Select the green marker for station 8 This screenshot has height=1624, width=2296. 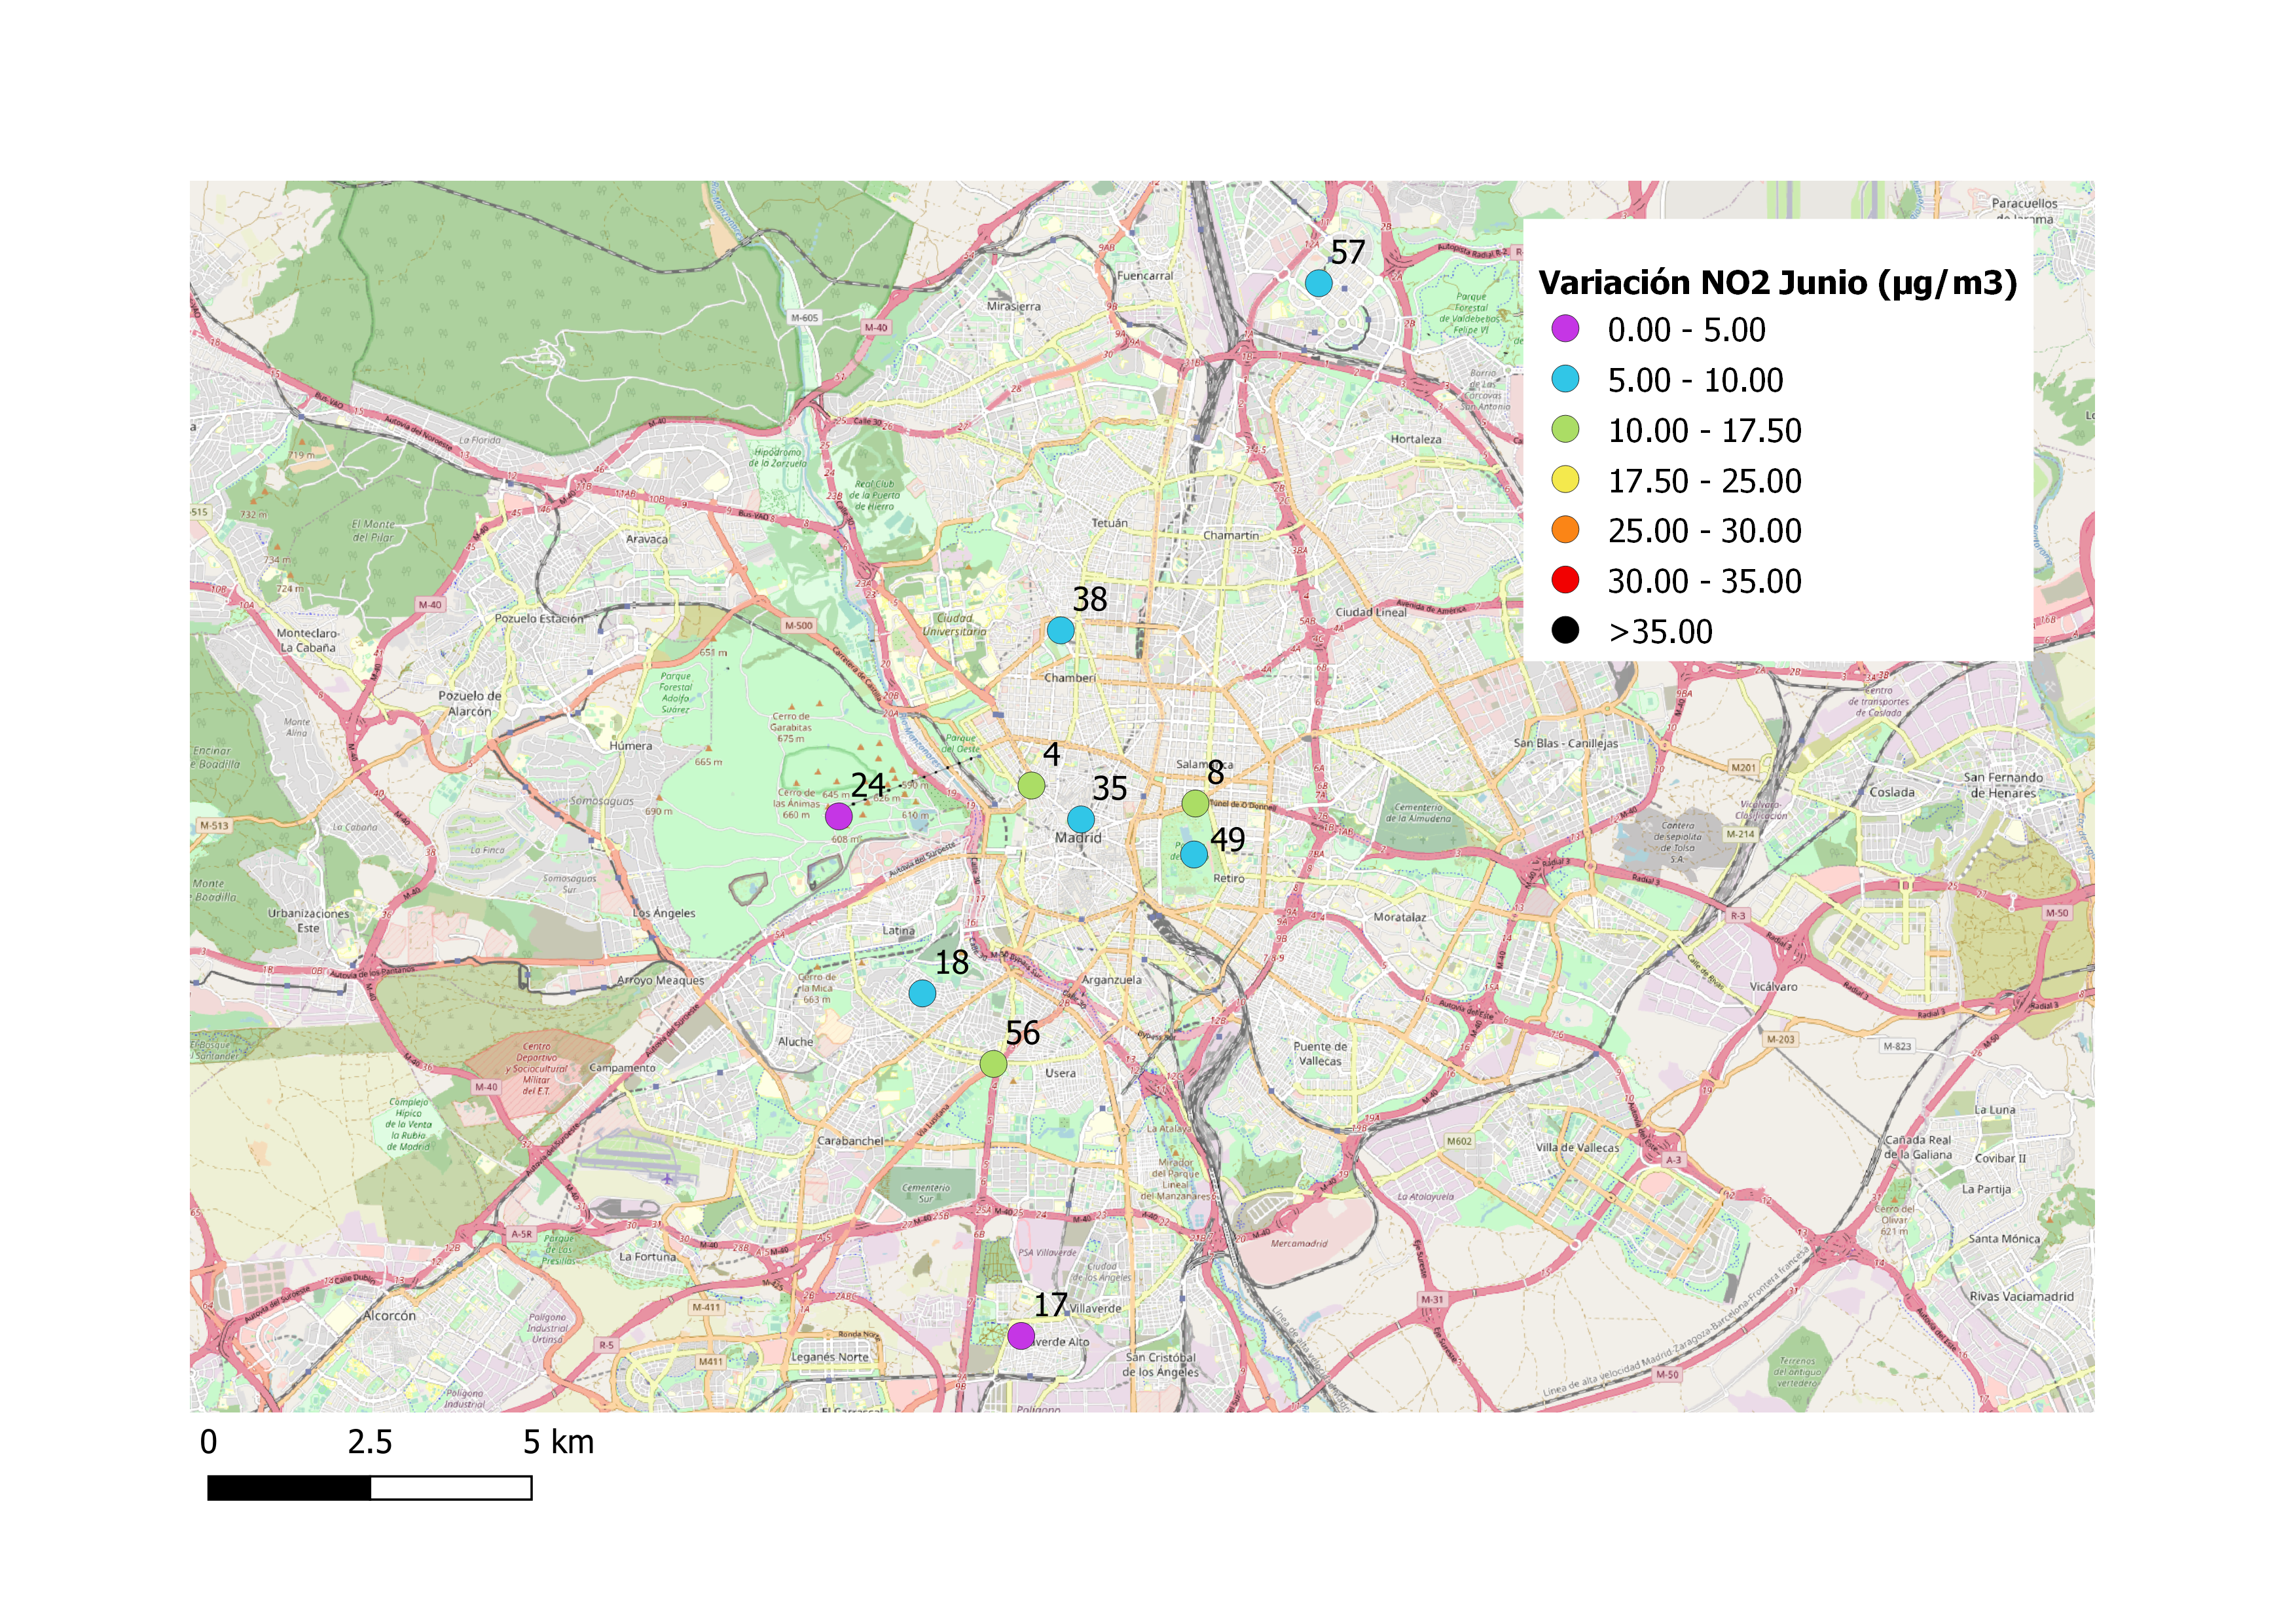click(1195, 803)
